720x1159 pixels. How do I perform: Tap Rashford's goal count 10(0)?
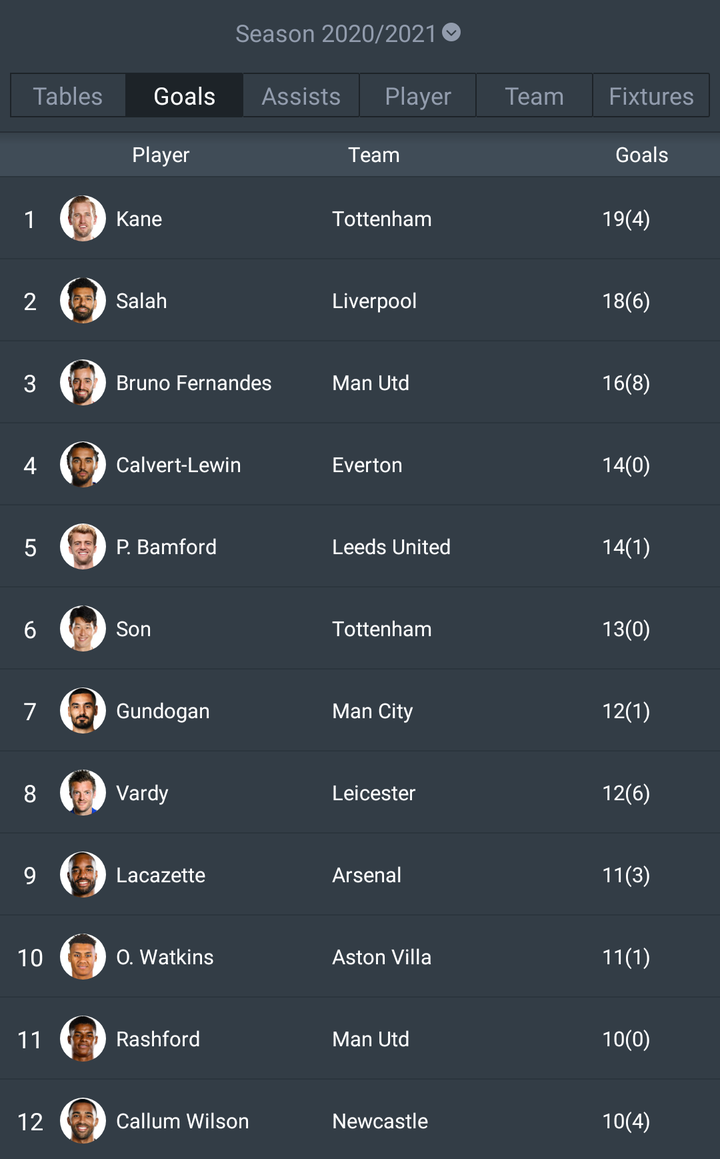pyautogui.click(x=626, y=1039)
